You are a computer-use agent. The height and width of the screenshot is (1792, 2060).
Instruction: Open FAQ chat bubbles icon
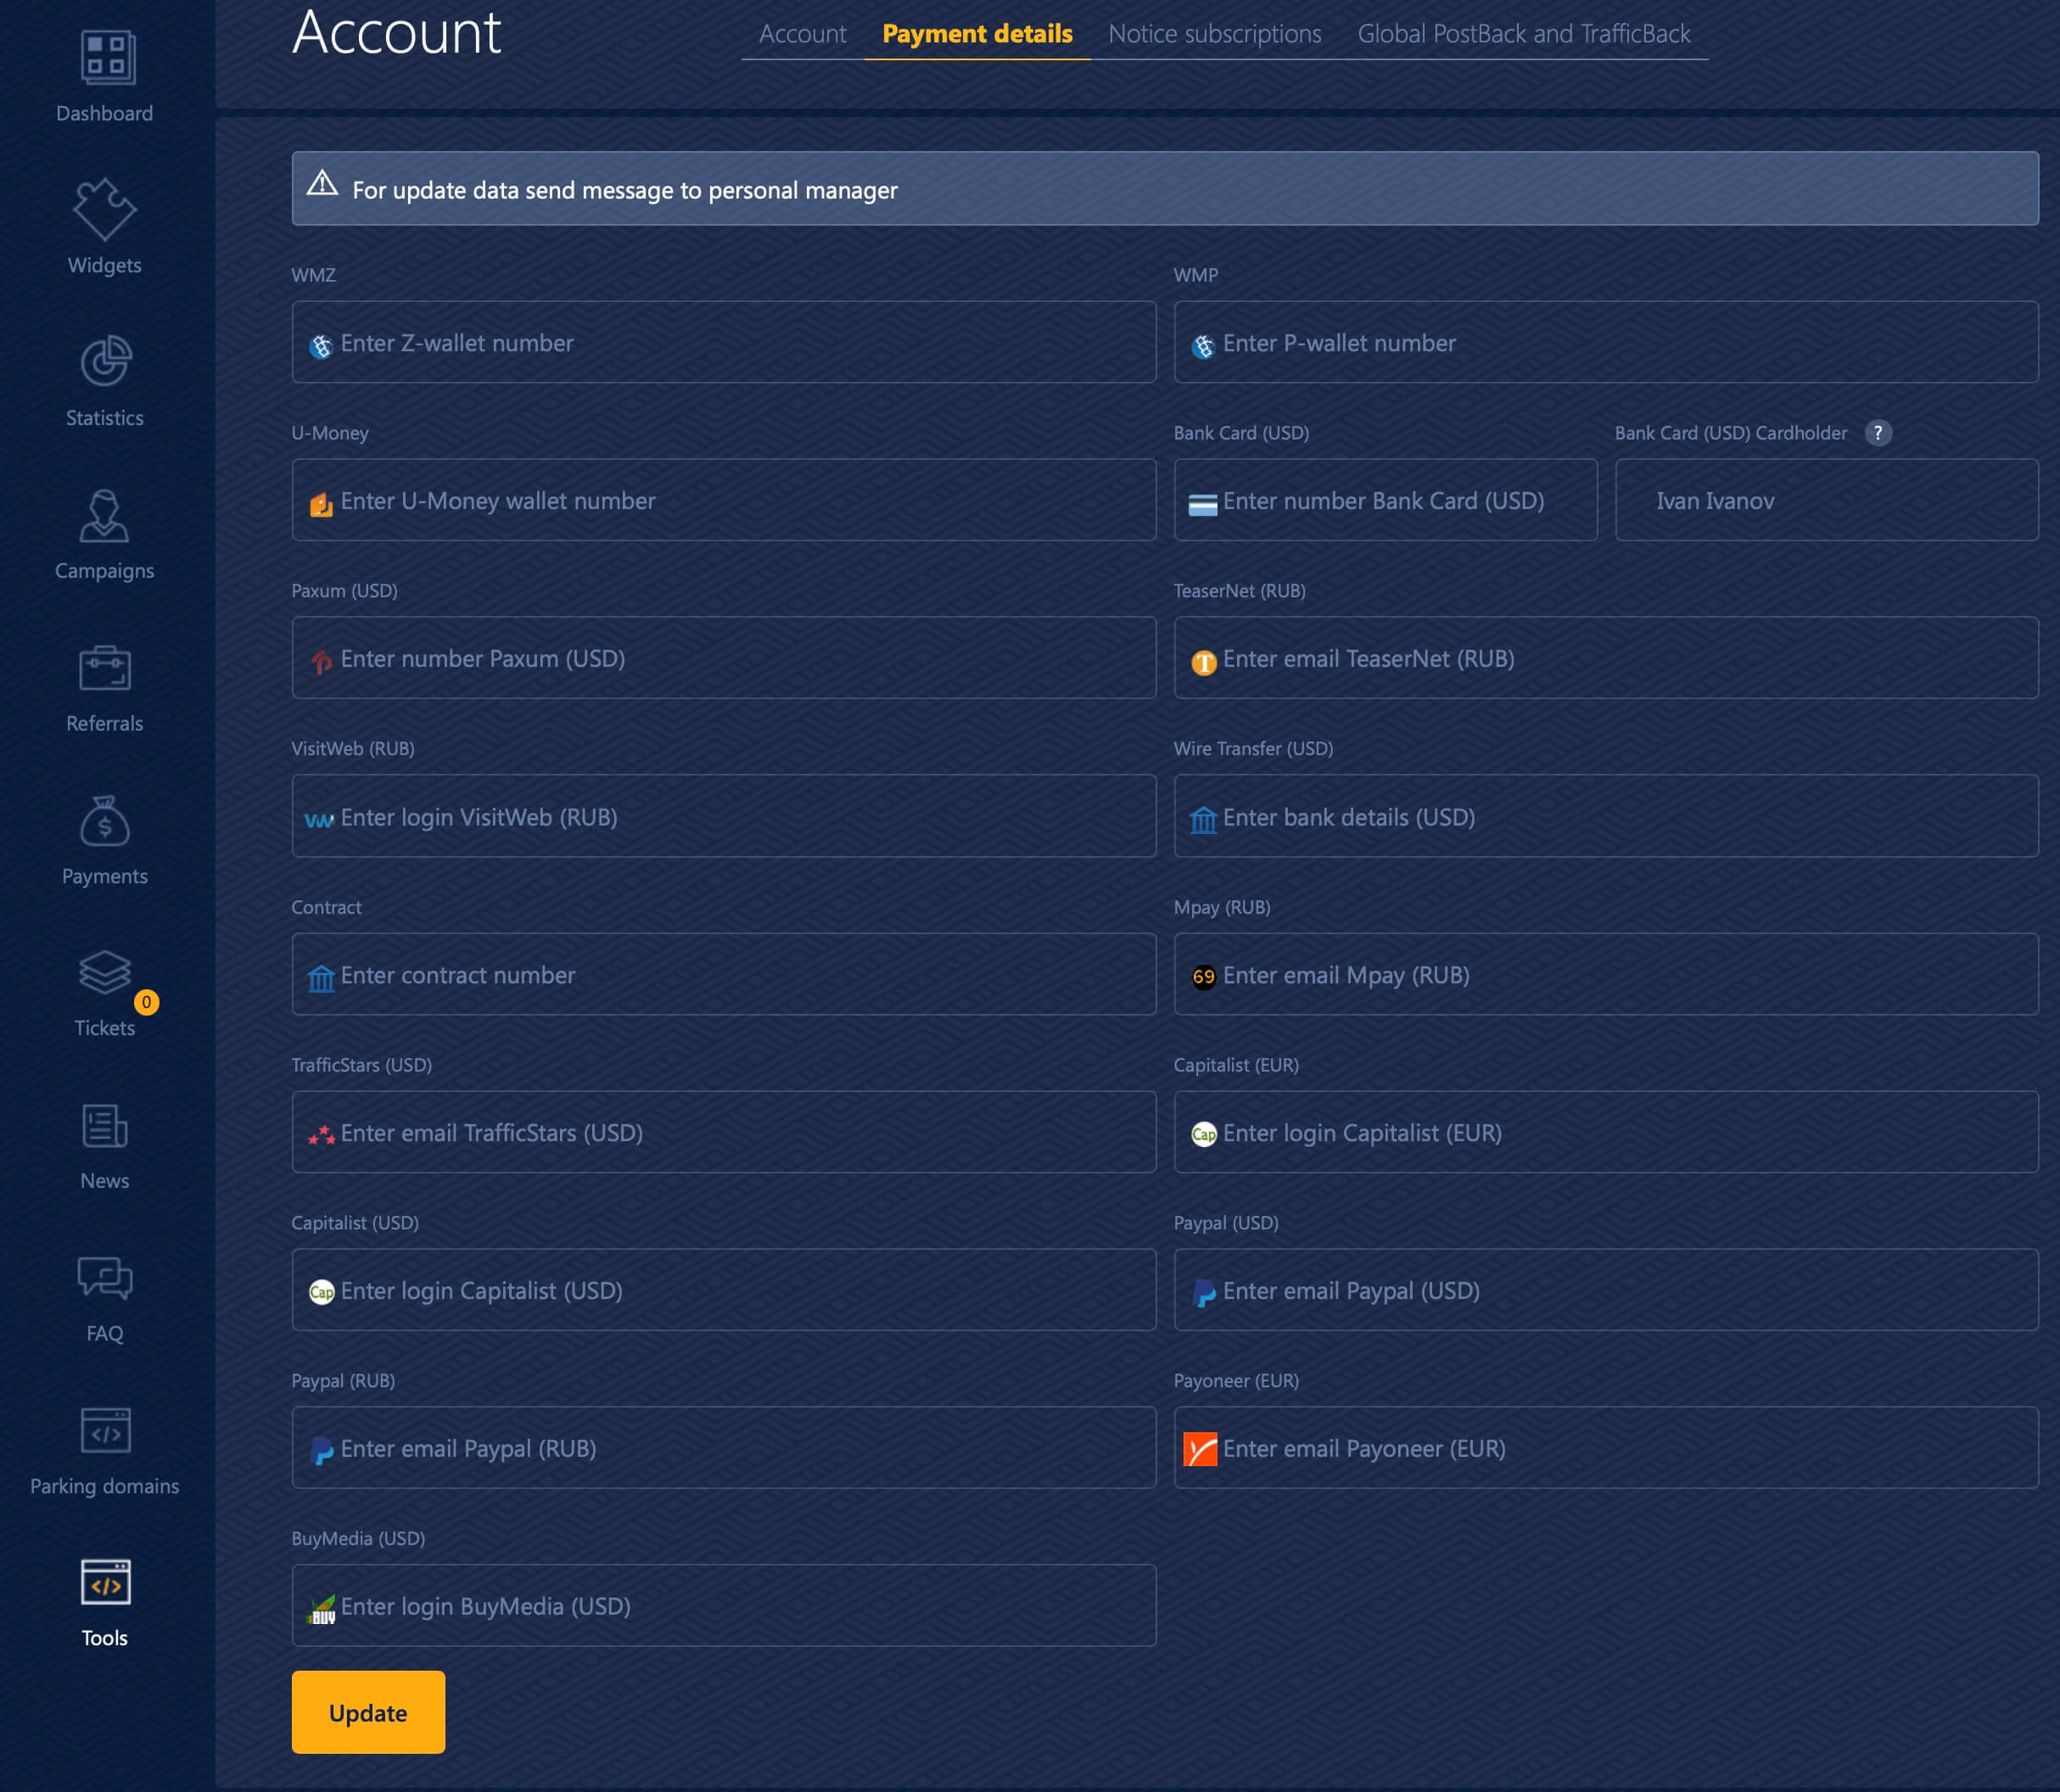pyautogui.click(x=105, y=1279)
